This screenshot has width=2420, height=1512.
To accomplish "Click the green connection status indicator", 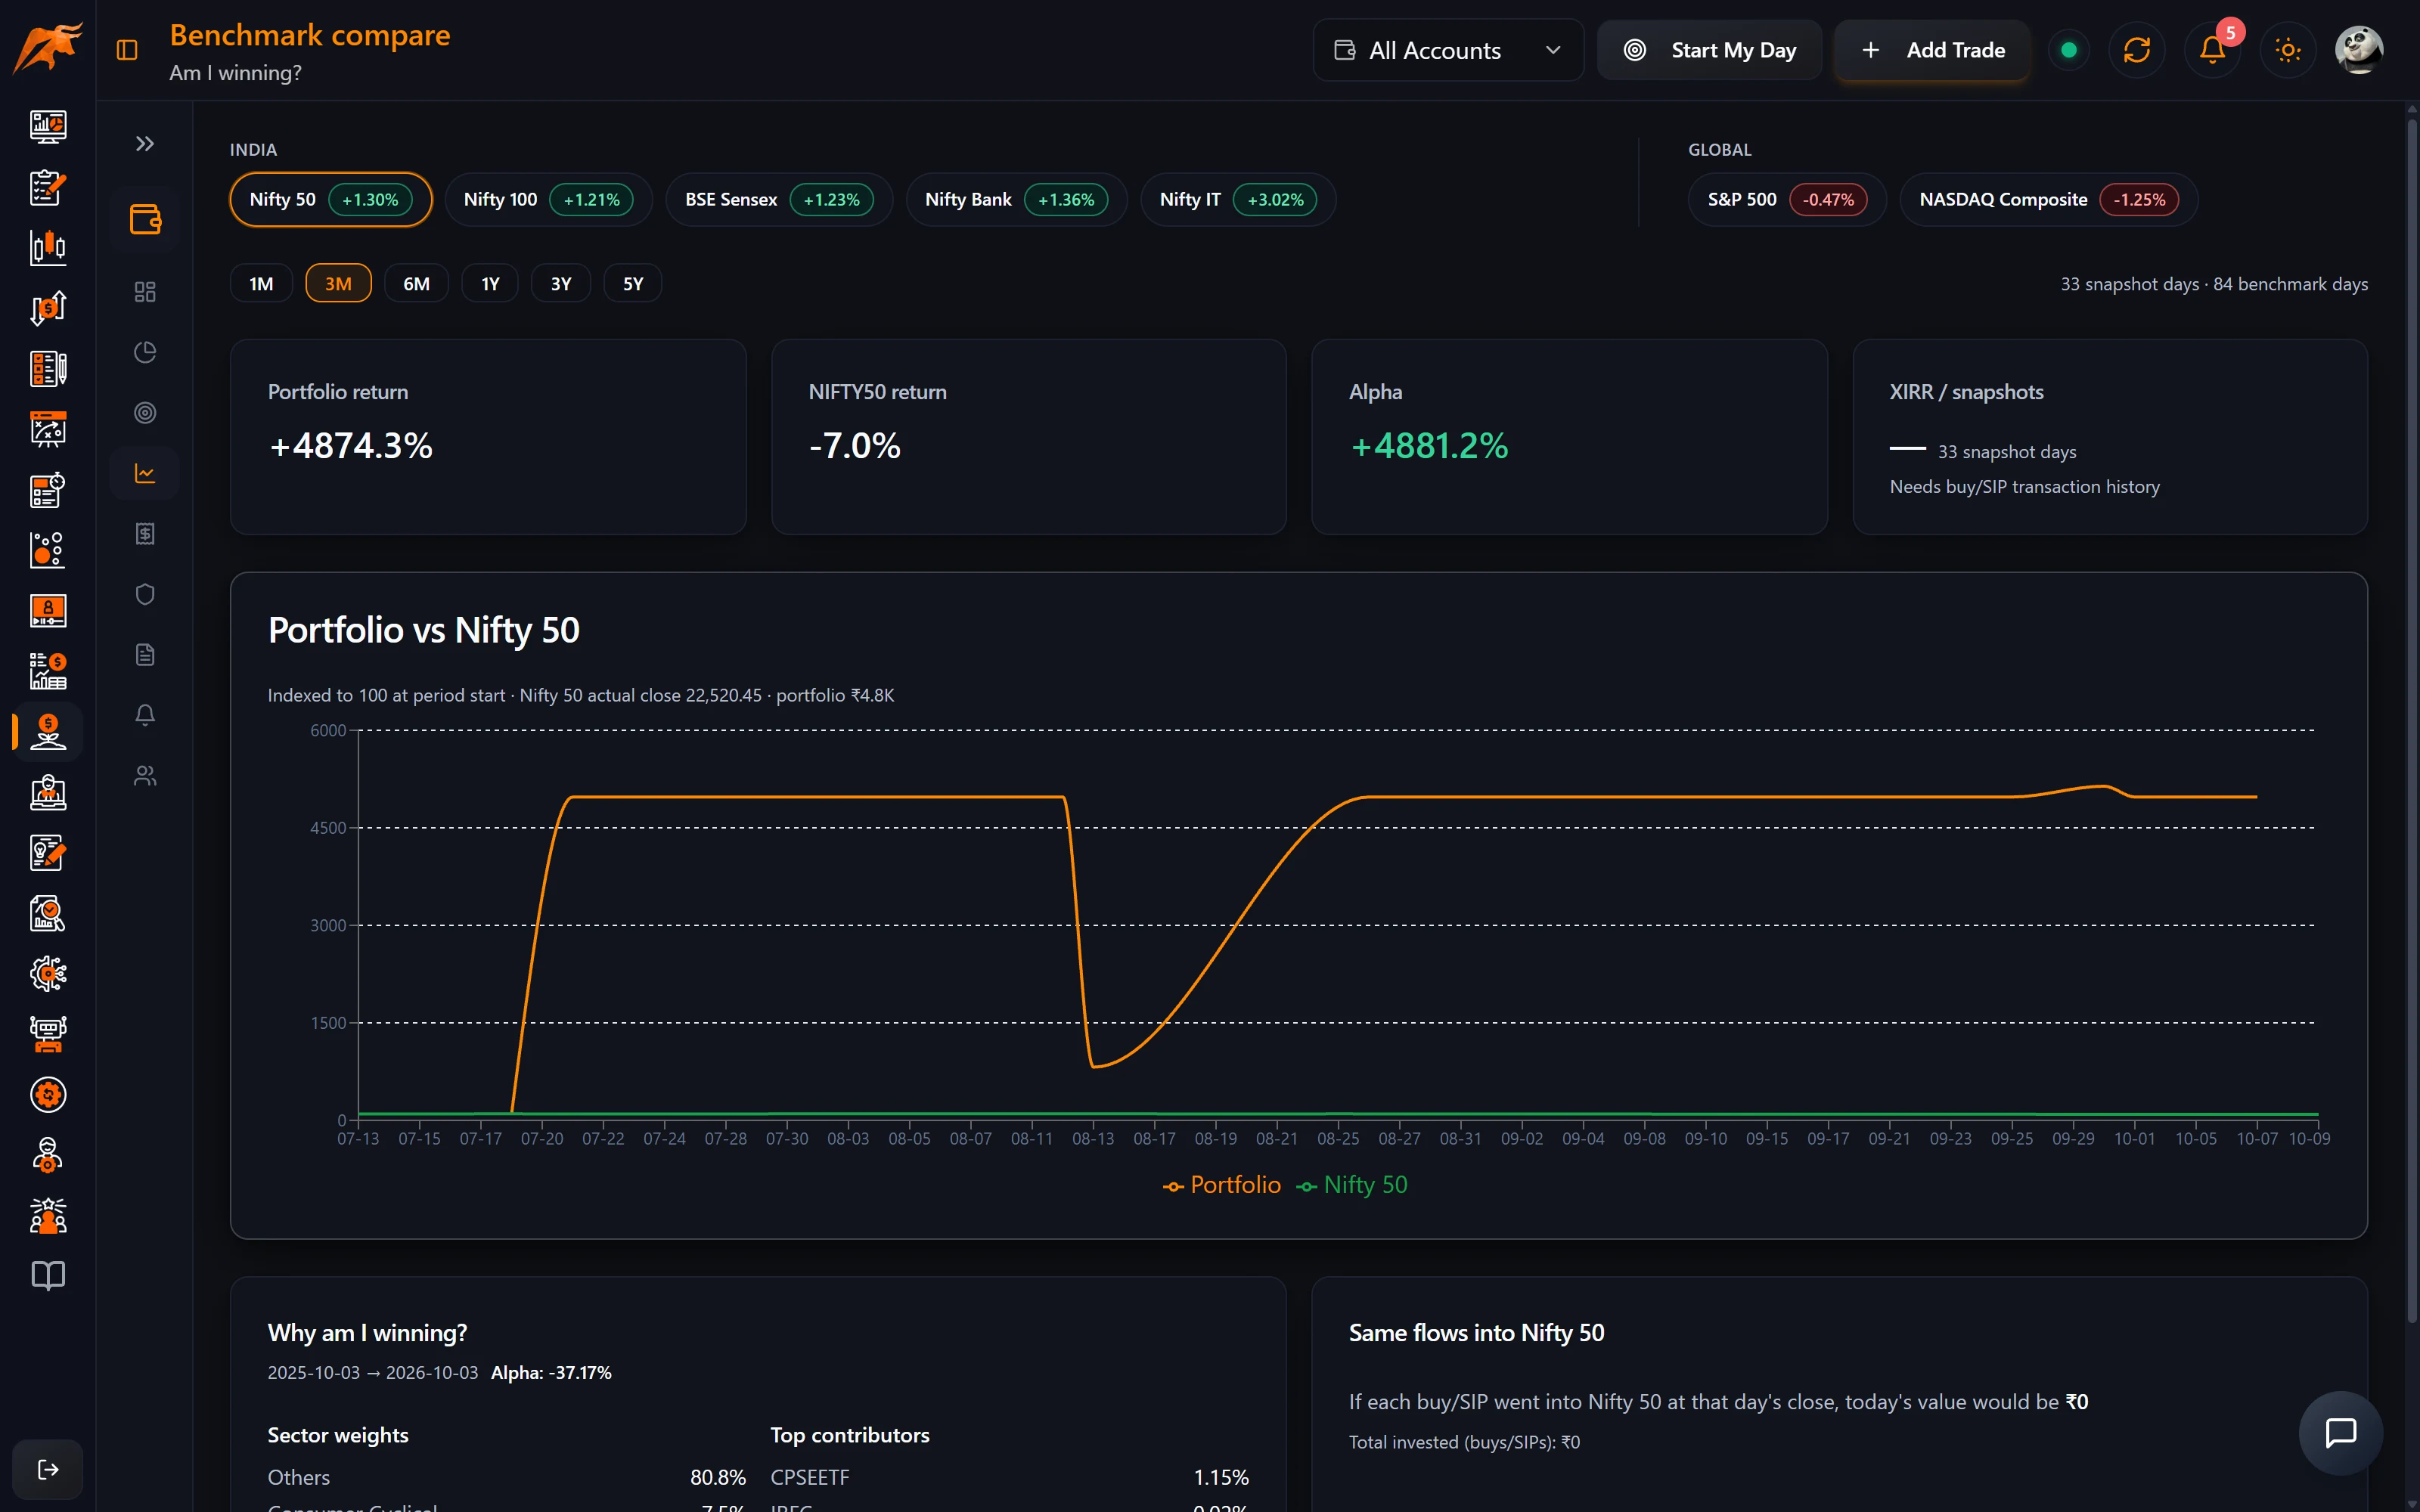I will coord(2069,50).
